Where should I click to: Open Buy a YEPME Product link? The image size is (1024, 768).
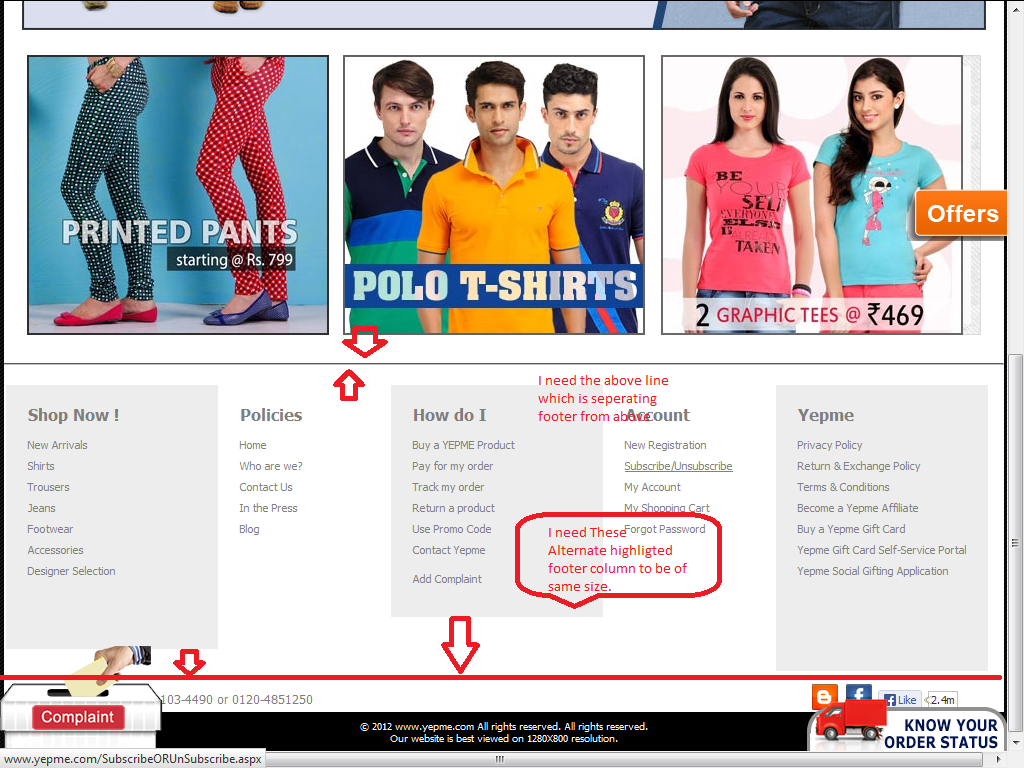(463, 445)
